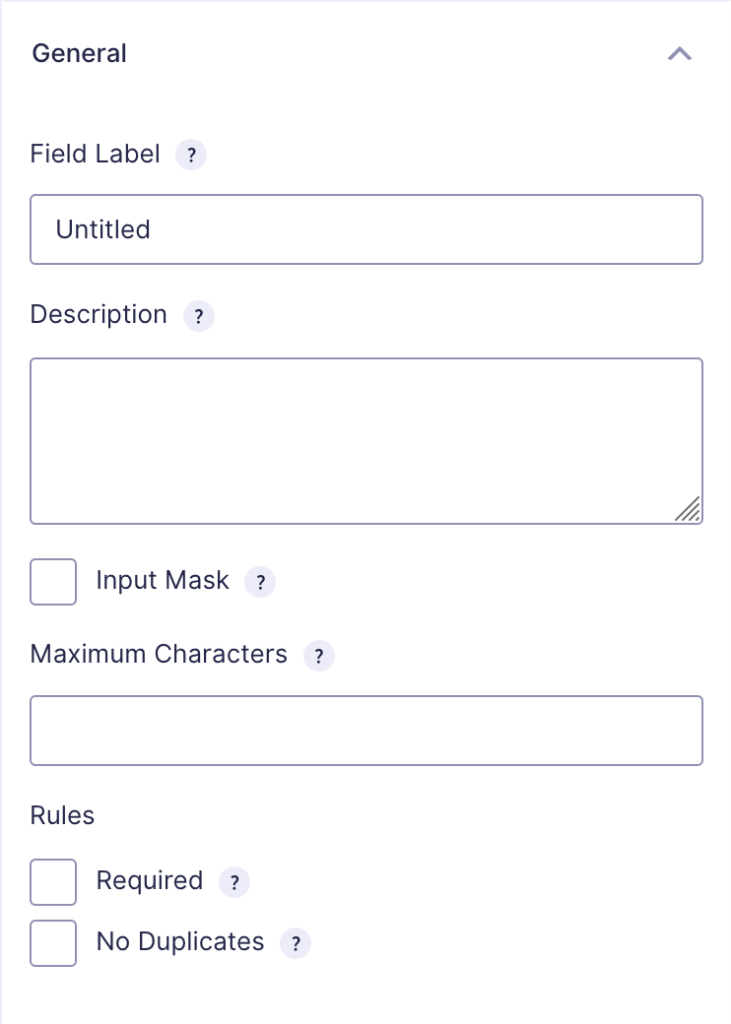Screen dimensions: 731x1024
Task: Click the Maximum Characters caption text
Action: tap(159, 654)
